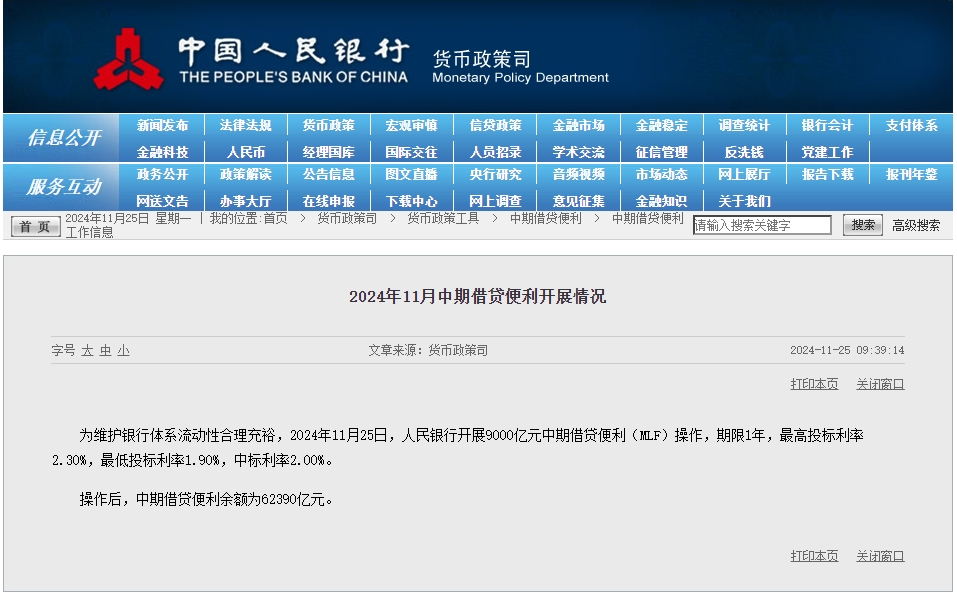Open 货币政策司 breadcrumb link
The height and width of the screenshot is (597, 957).
pyautogui.click(x=347, y=219)
